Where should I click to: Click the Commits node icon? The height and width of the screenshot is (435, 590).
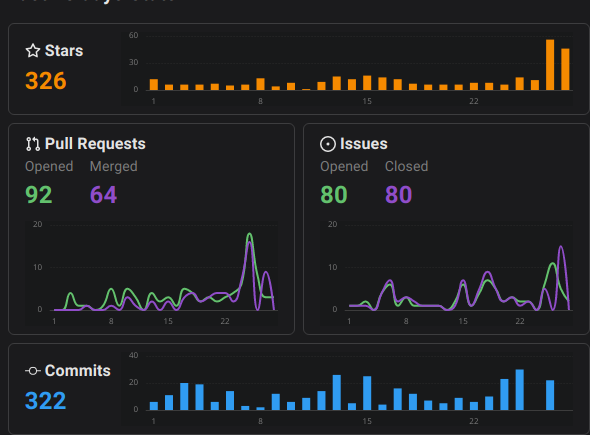33,371
